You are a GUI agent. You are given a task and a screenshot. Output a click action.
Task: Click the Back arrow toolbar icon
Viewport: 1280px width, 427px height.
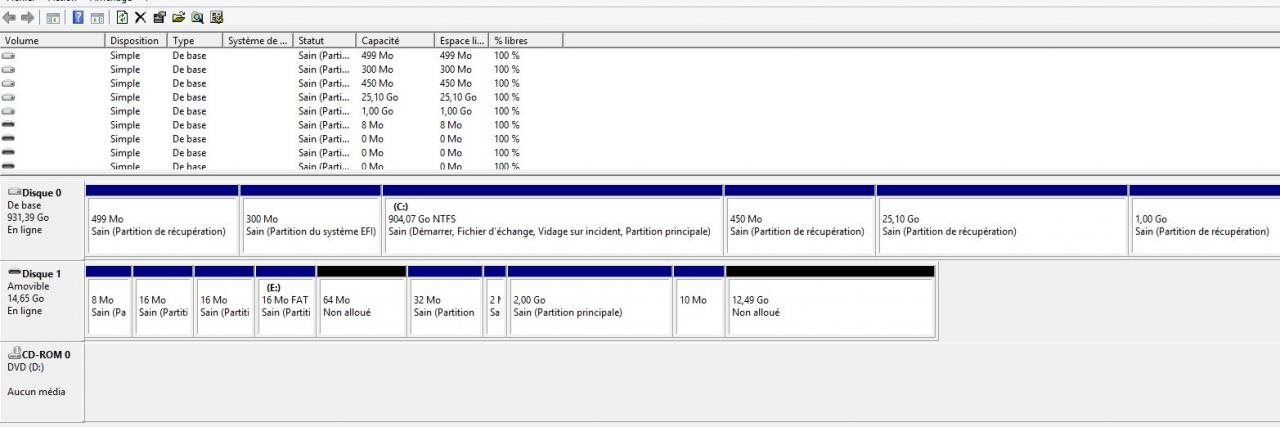click(10, 18)
